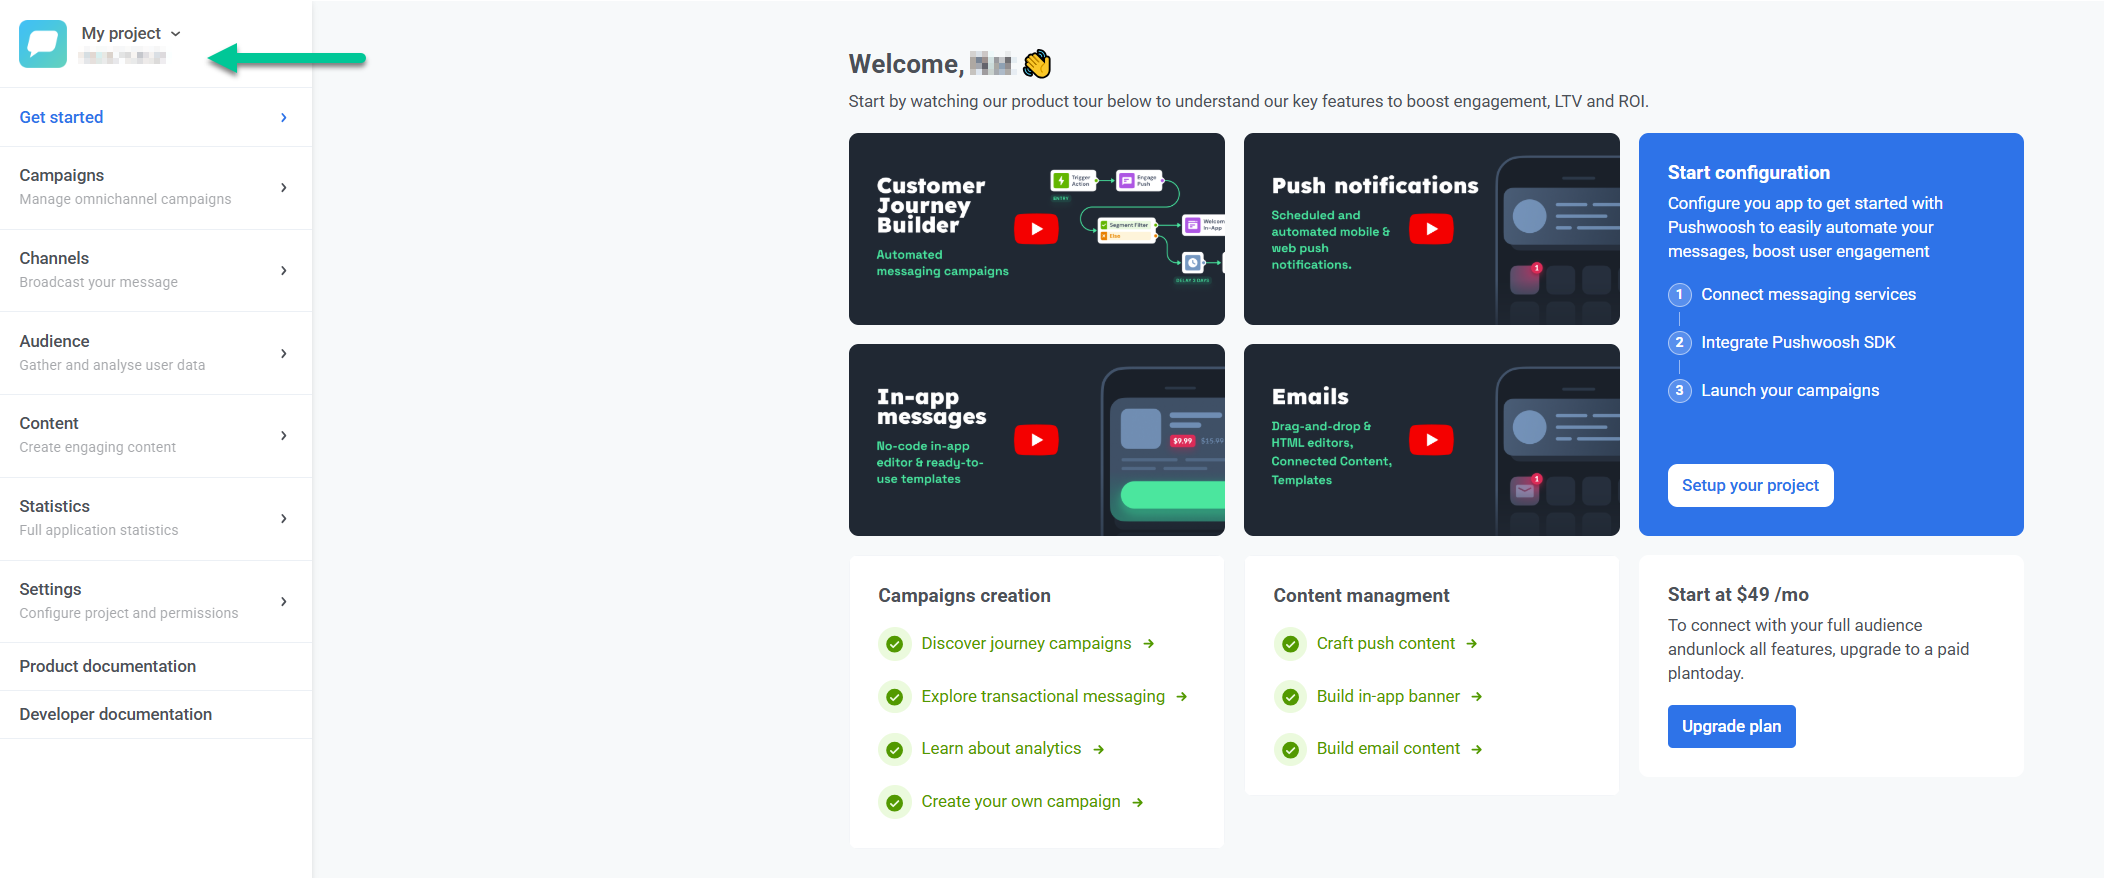Click the Setup your project button

pos(1750,486)
